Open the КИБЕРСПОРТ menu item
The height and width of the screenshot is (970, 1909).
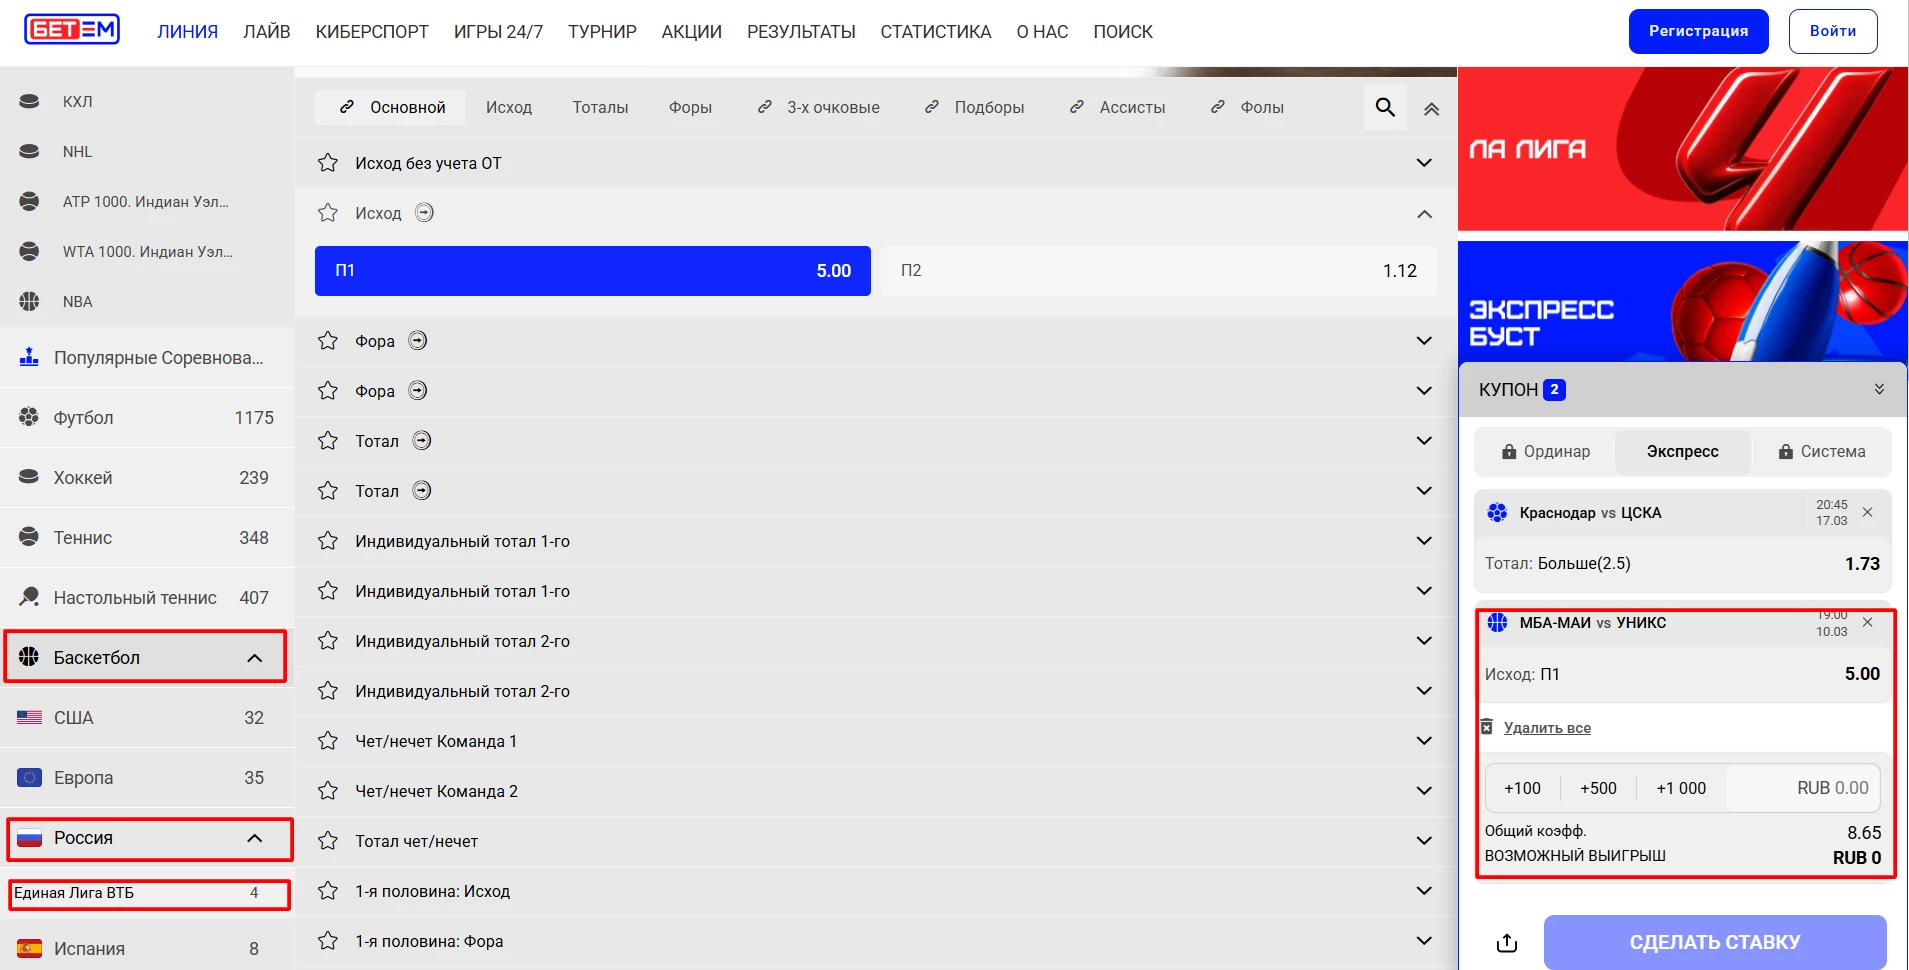point(371,32)
